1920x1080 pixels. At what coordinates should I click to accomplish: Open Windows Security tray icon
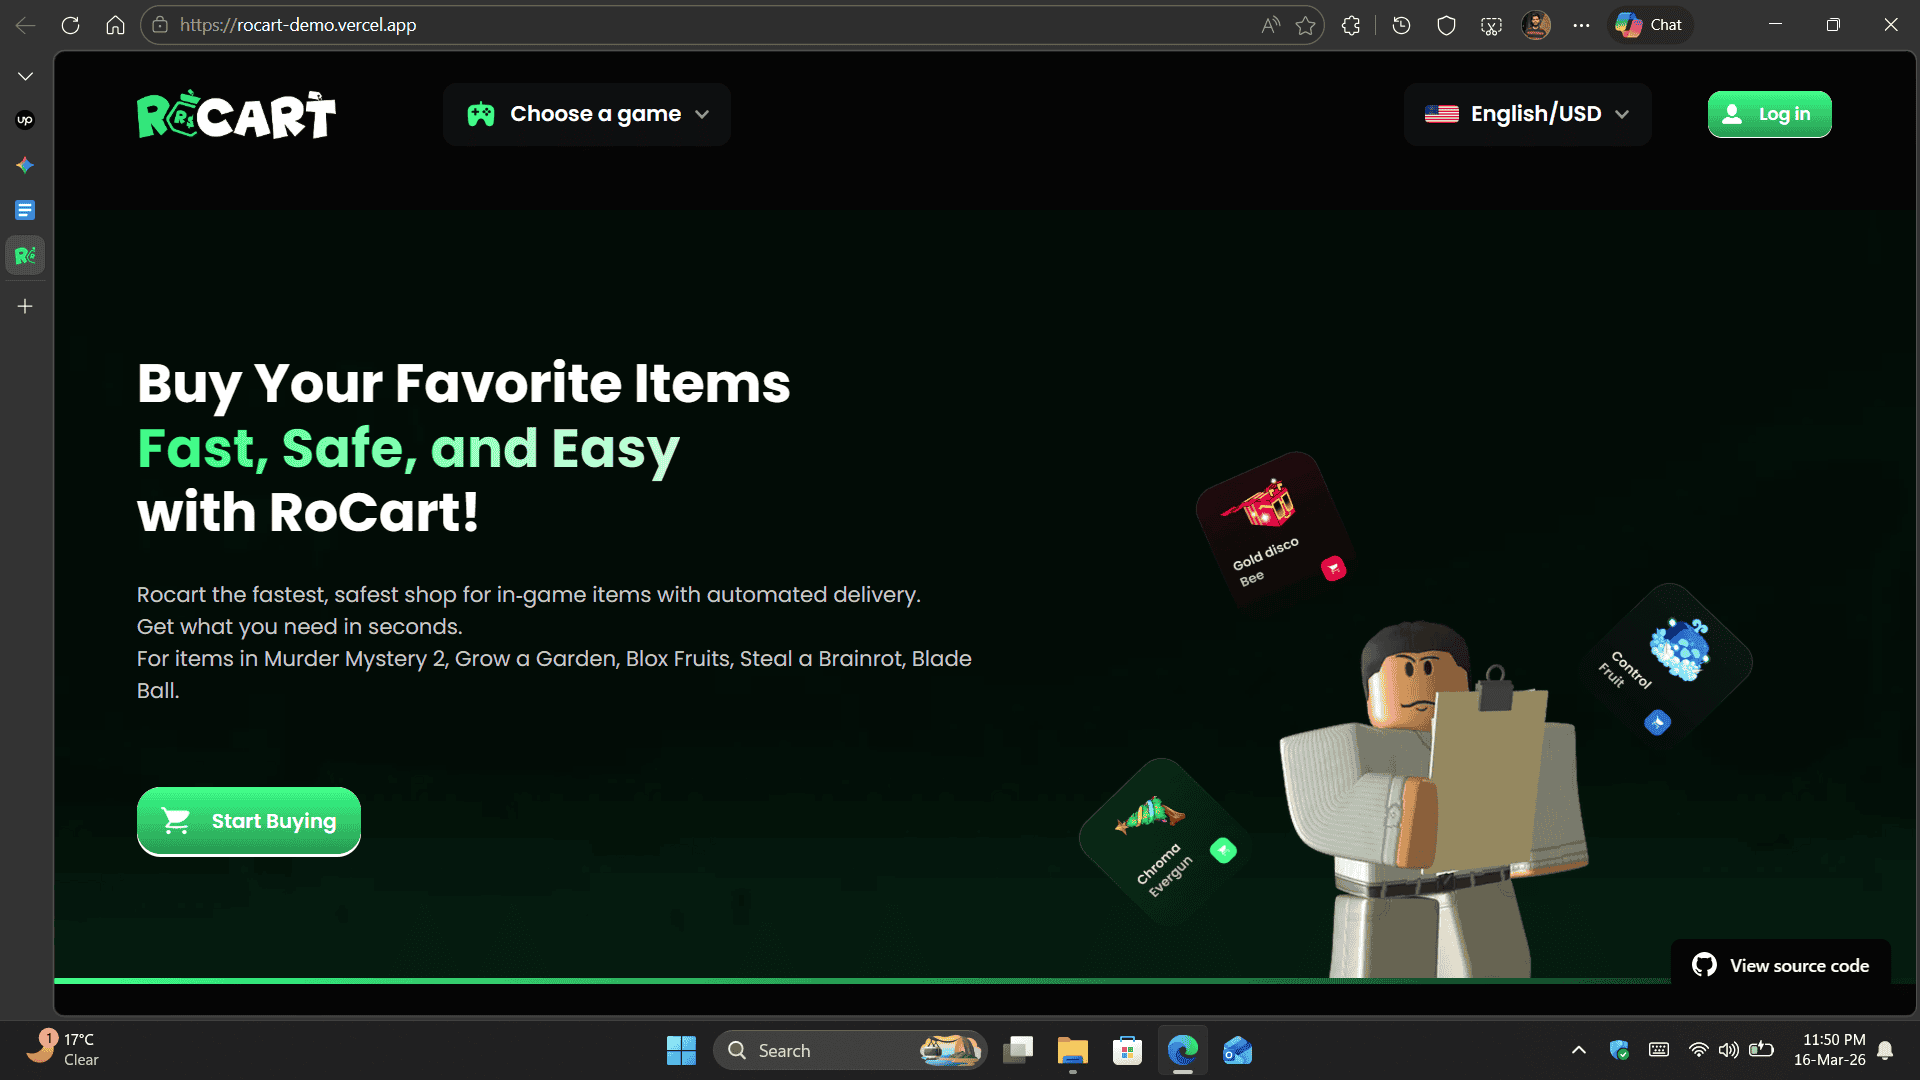pos(1619,1050)
